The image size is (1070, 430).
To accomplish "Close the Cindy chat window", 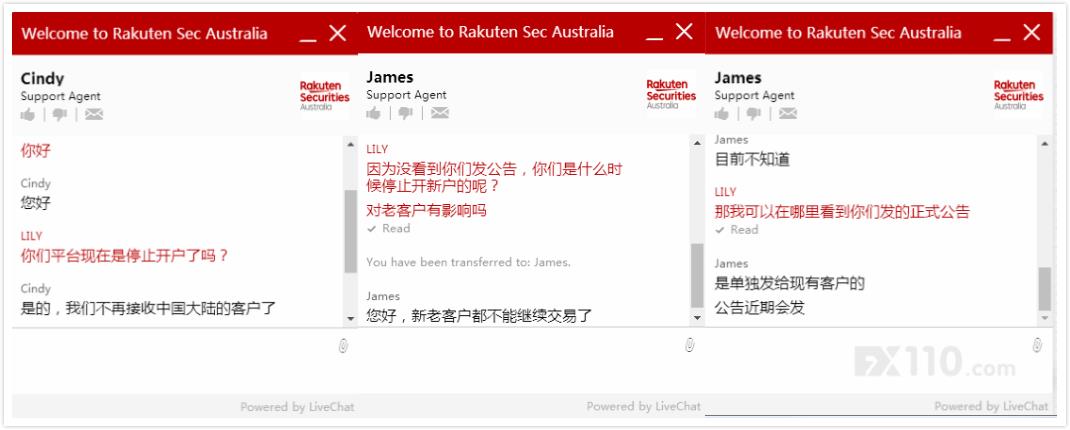I will pyautogui.click(x=338, y=33).
